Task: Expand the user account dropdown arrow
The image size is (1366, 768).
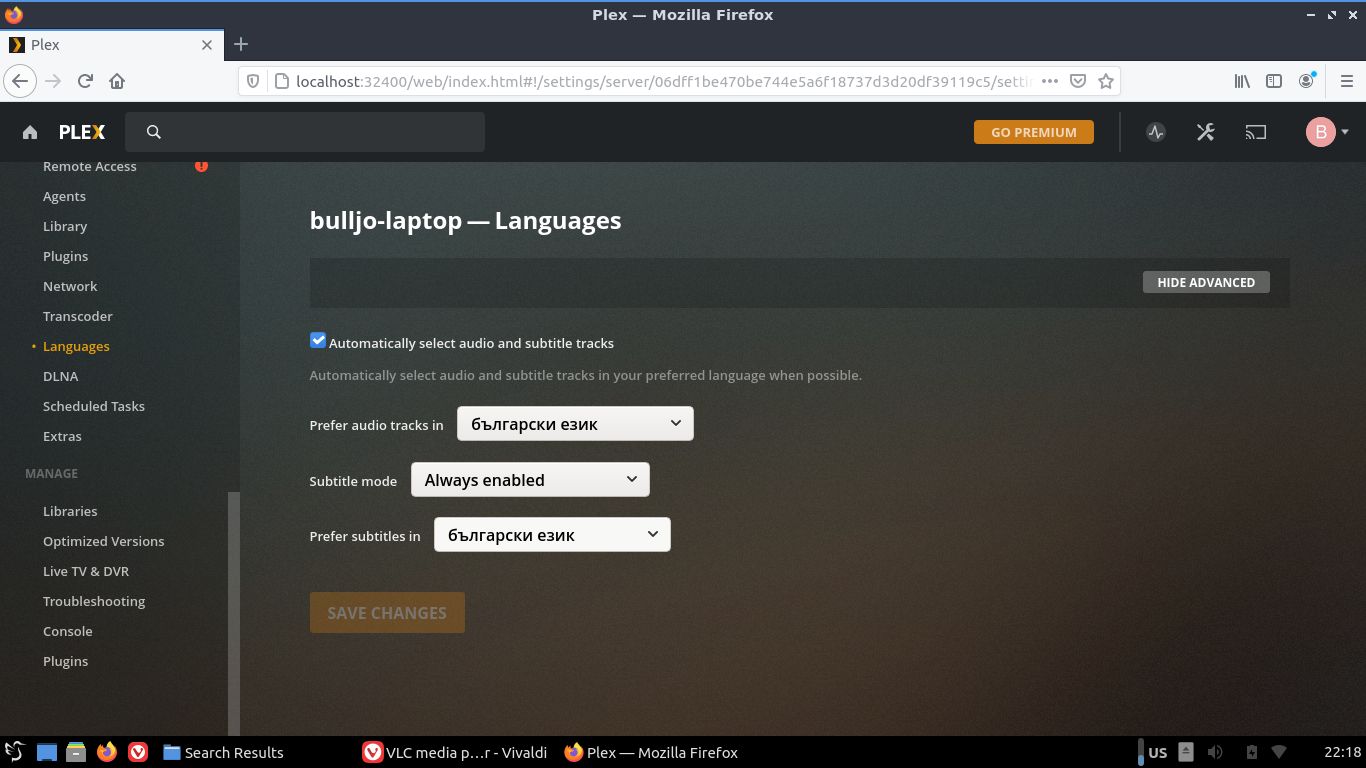Action: (1345, 132)
